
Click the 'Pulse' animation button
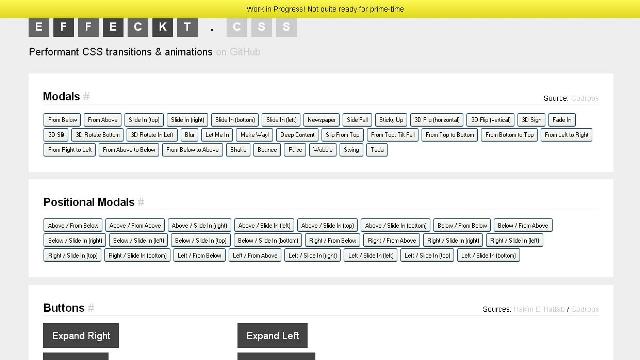coord(295,150)
